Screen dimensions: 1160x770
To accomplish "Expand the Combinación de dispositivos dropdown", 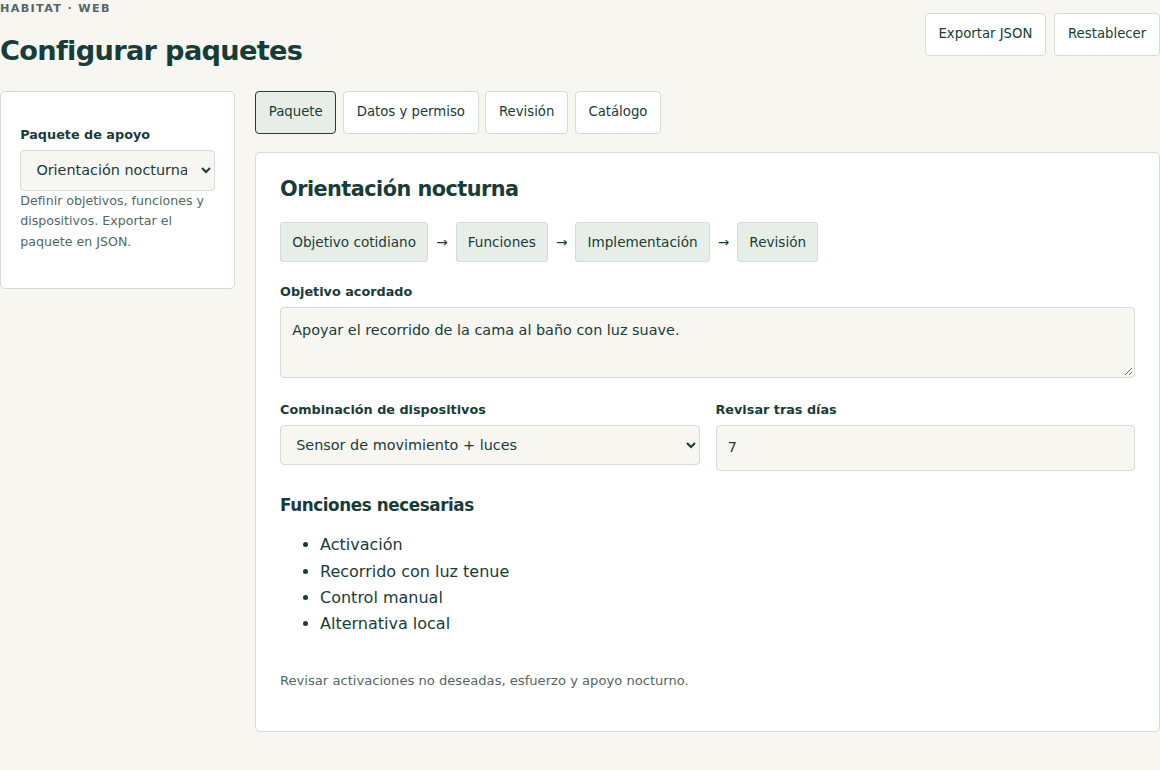I will tap(490, 445).
